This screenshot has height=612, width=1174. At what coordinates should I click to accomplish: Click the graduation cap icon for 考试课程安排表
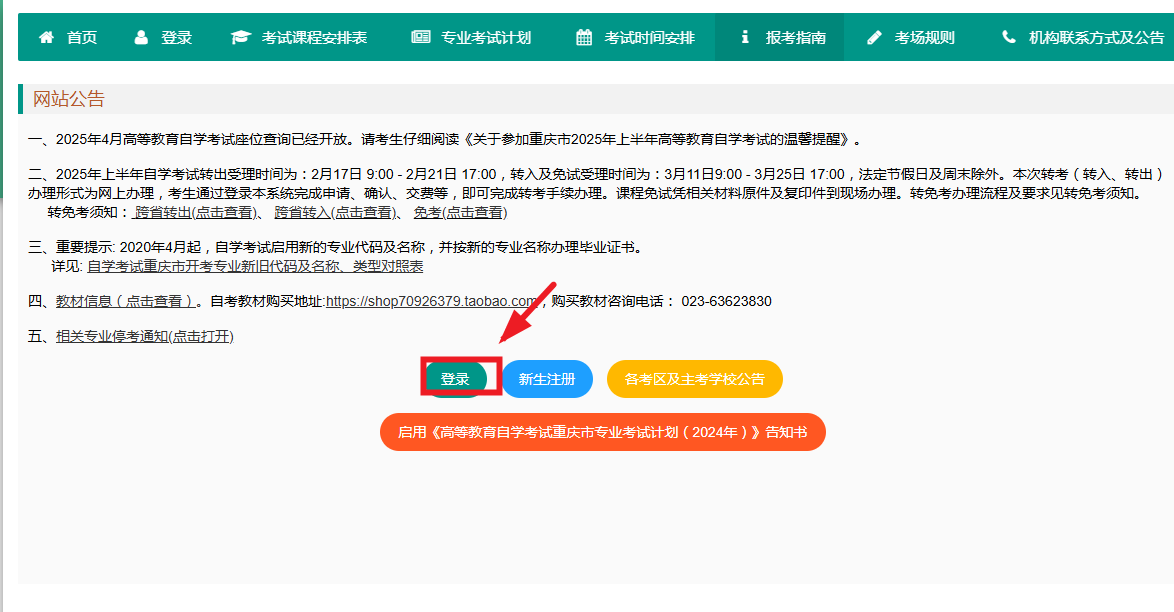[240, 38]
